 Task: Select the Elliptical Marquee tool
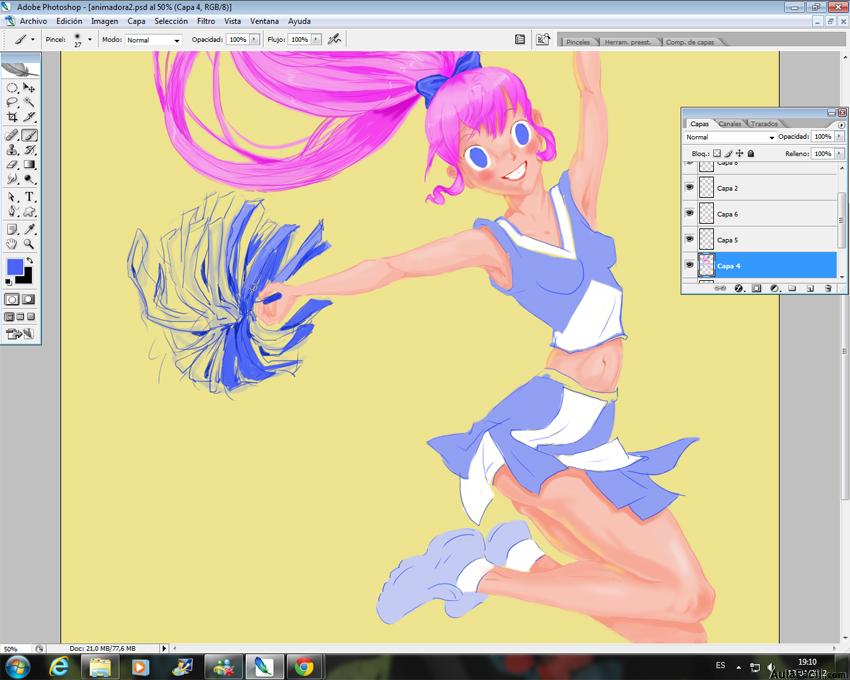pos(12,88)
